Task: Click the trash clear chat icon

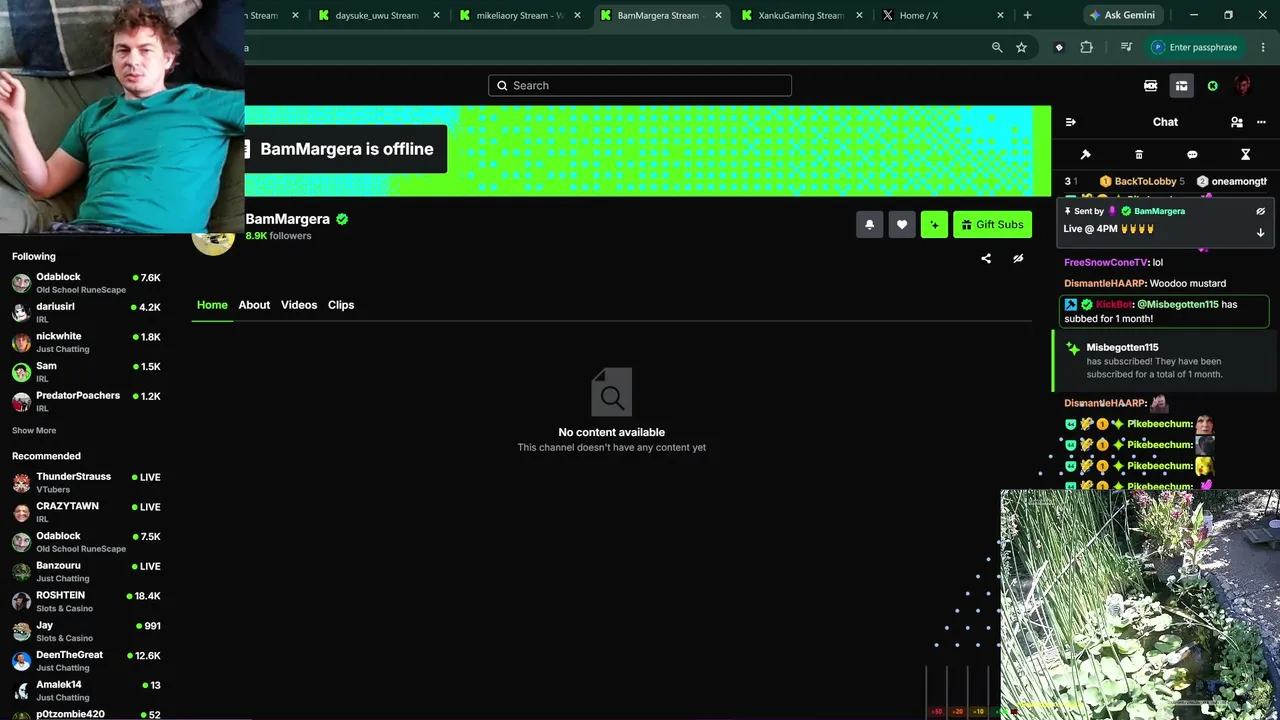Action: tap(1139, 155)
